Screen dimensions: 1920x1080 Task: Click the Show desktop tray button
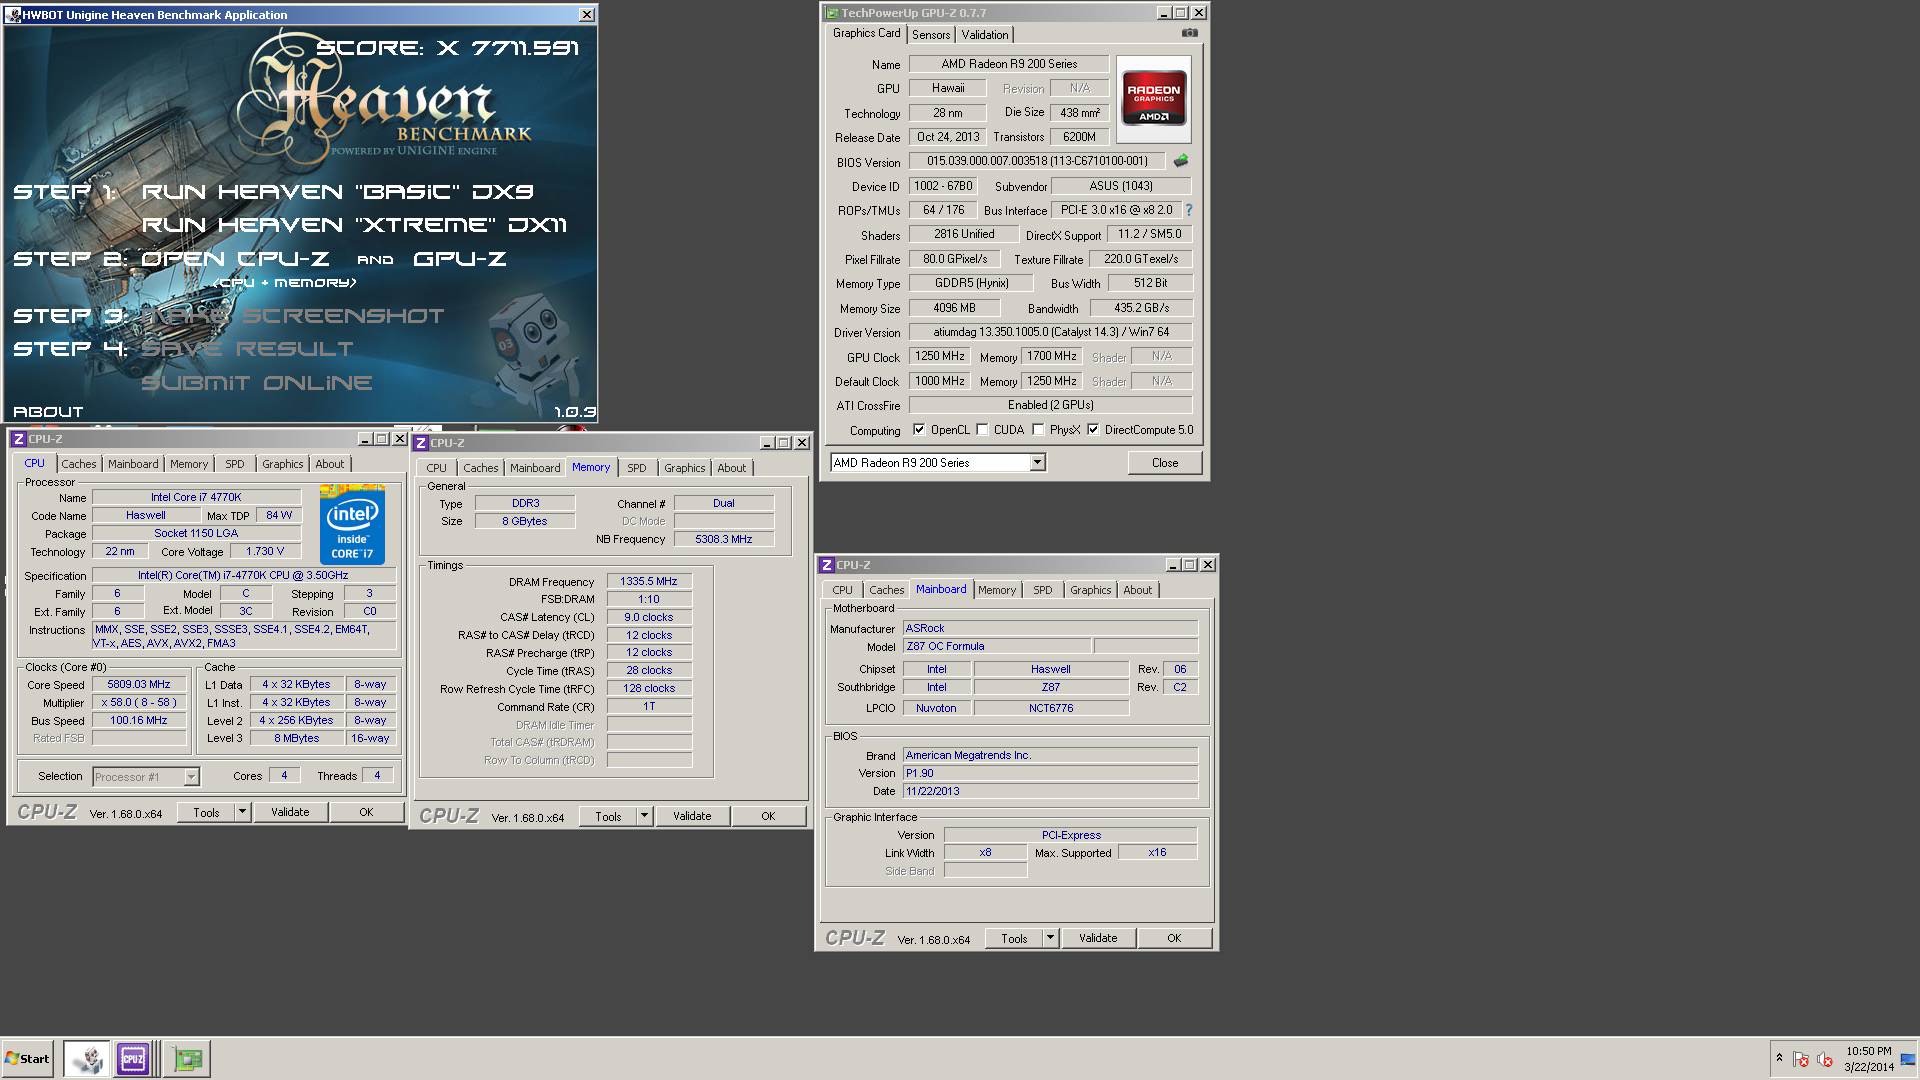(1908, 1059)
